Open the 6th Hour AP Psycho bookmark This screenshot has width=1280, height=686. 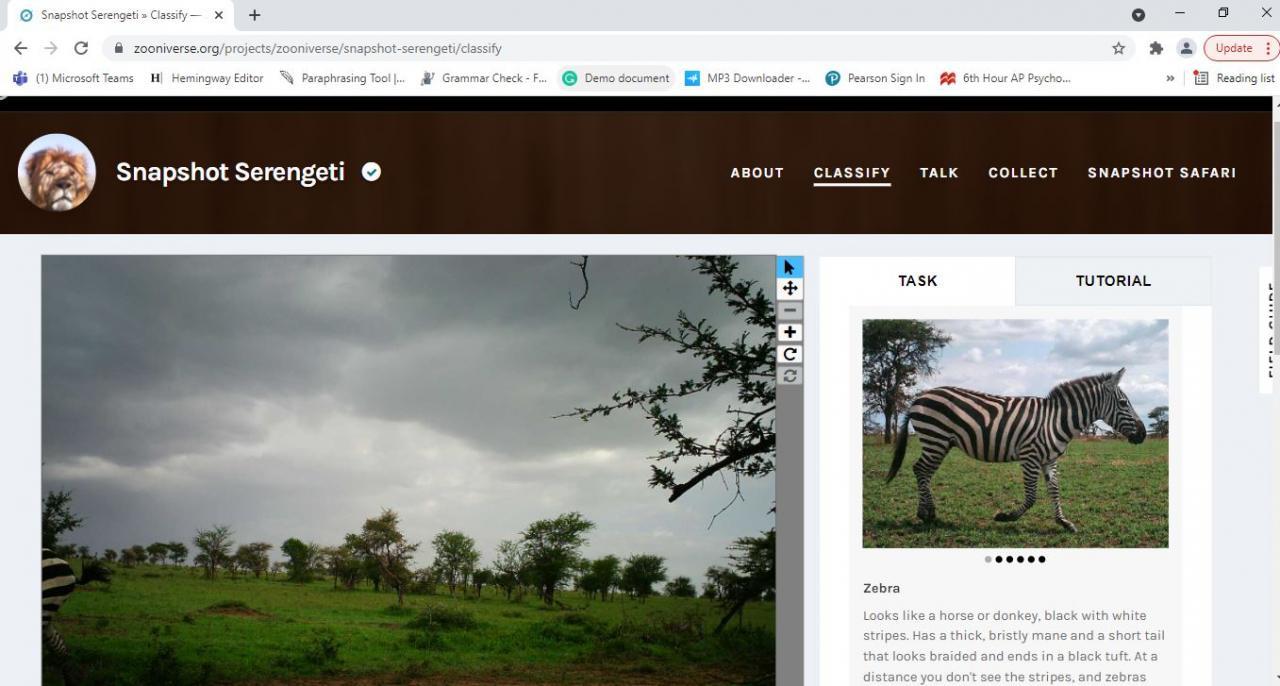tap(1006, 78)
